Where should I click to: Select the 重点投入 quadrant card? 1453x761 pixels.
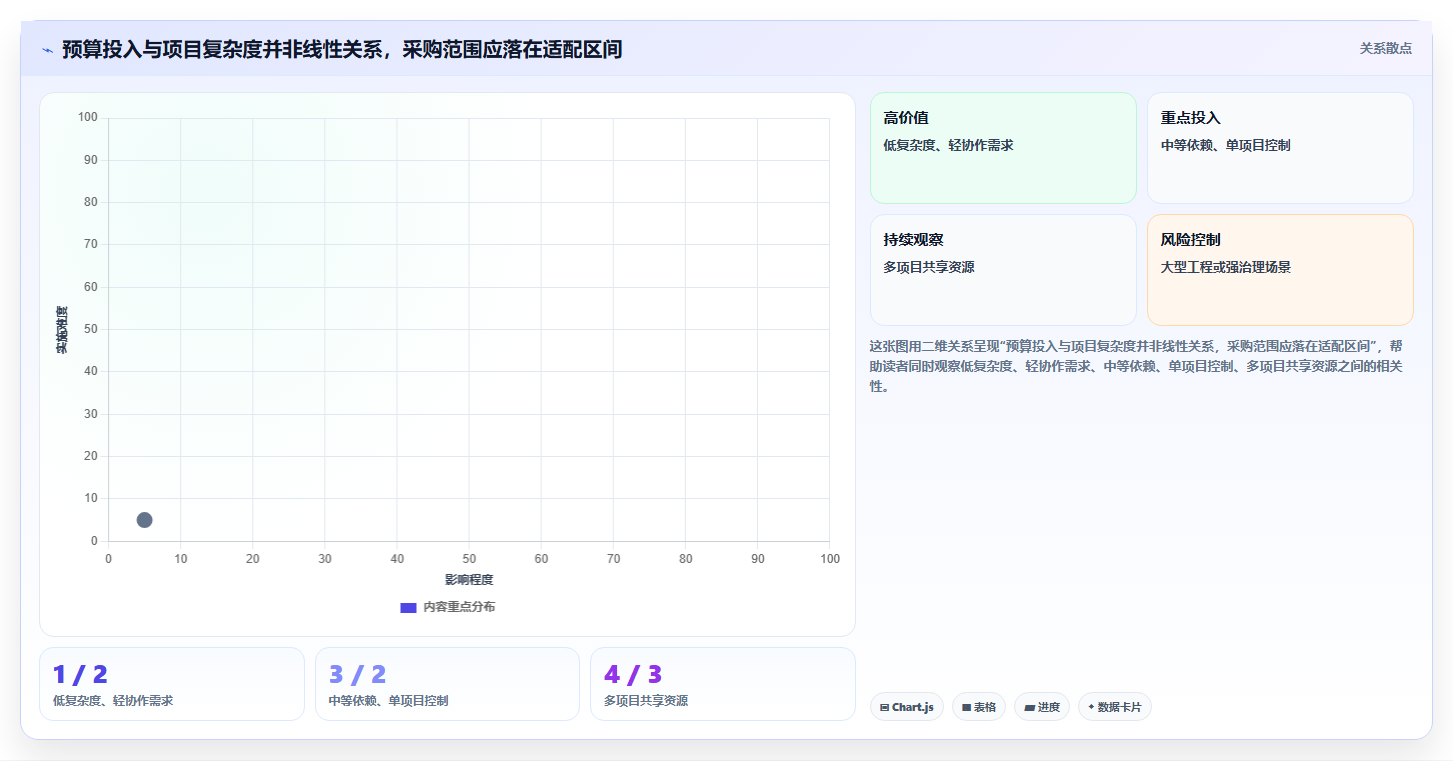point(1280,148)
